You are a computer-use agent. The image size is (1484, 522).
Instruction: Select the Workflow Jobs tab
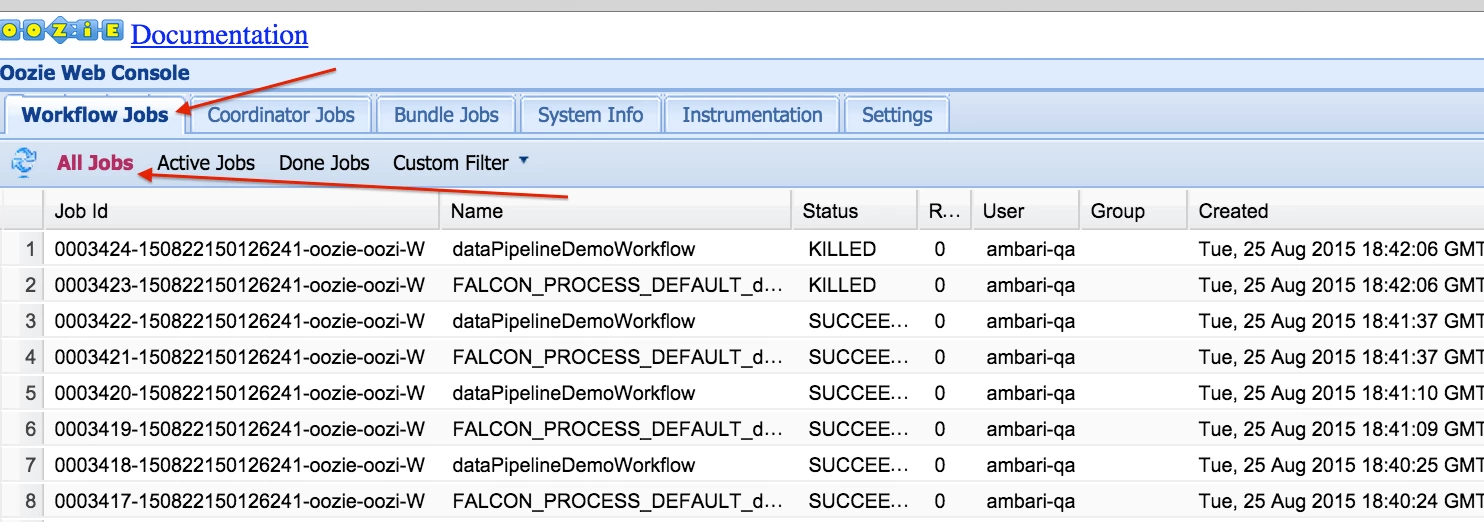pyautogui.click(x=95, y=115)
